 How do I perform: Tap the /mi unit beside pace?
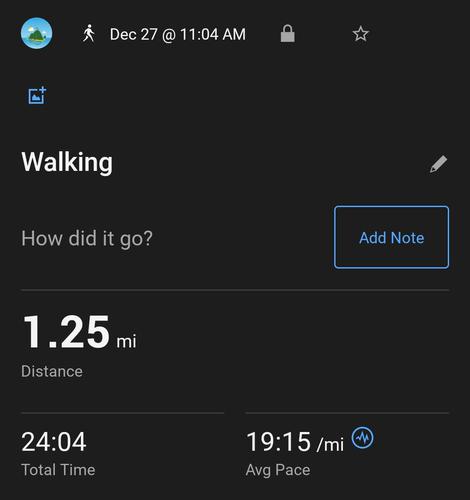click(330, 444)
